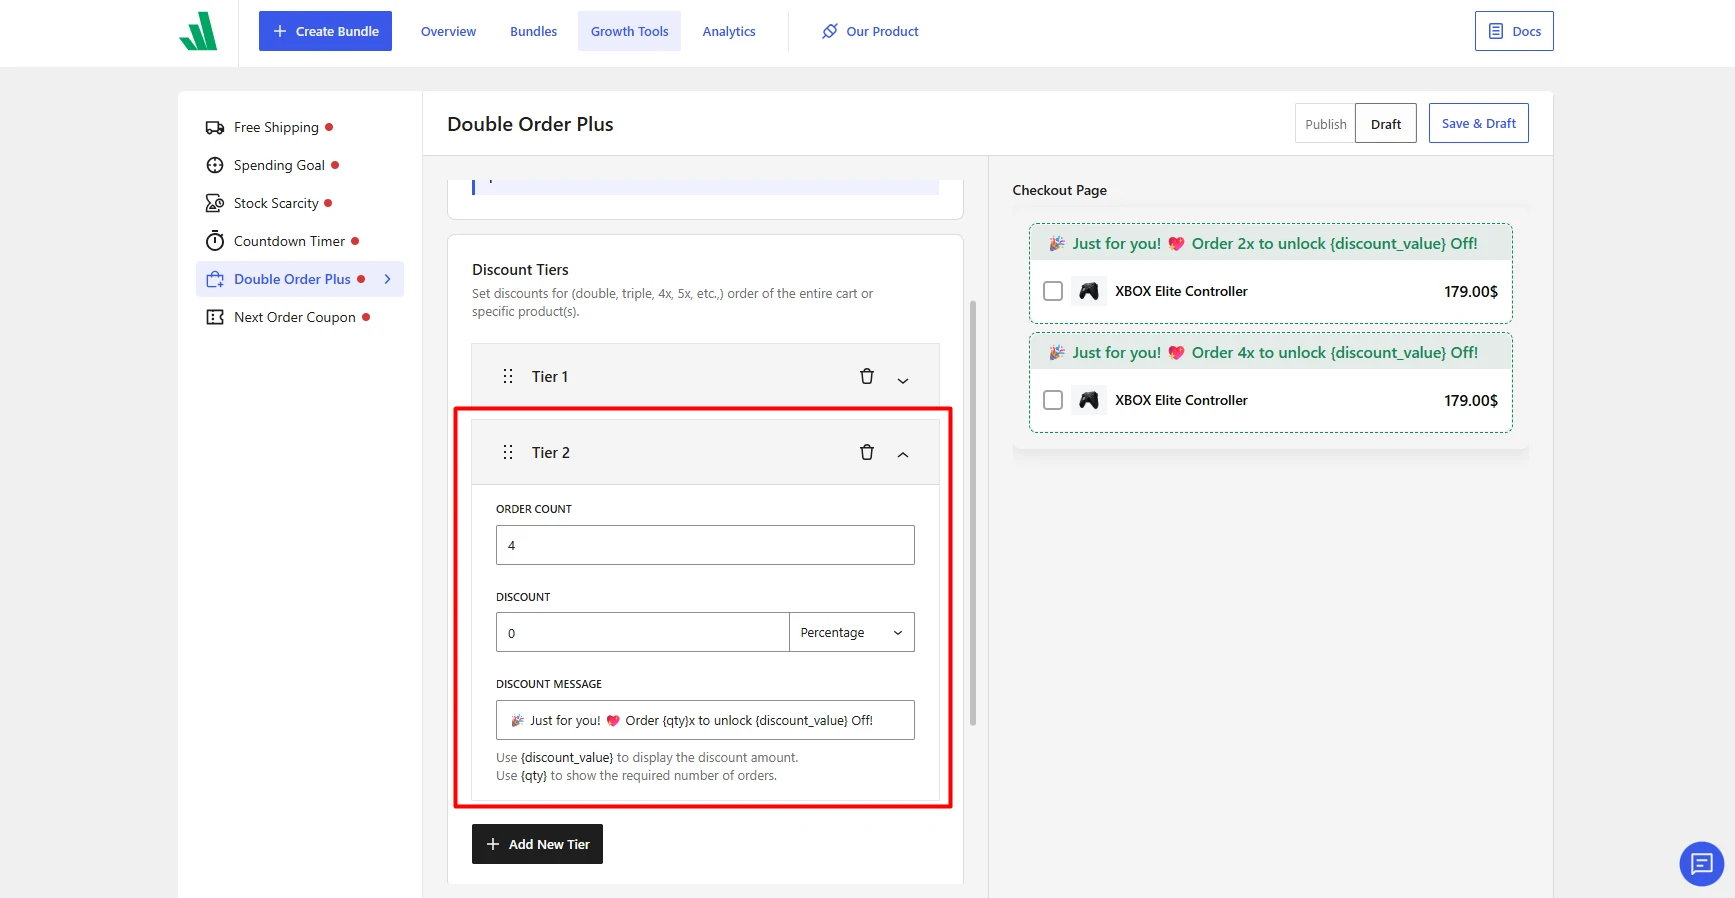Focus the Discount value input
The width and height of the screenshot is (1735, 898).
tap(643, 633)
